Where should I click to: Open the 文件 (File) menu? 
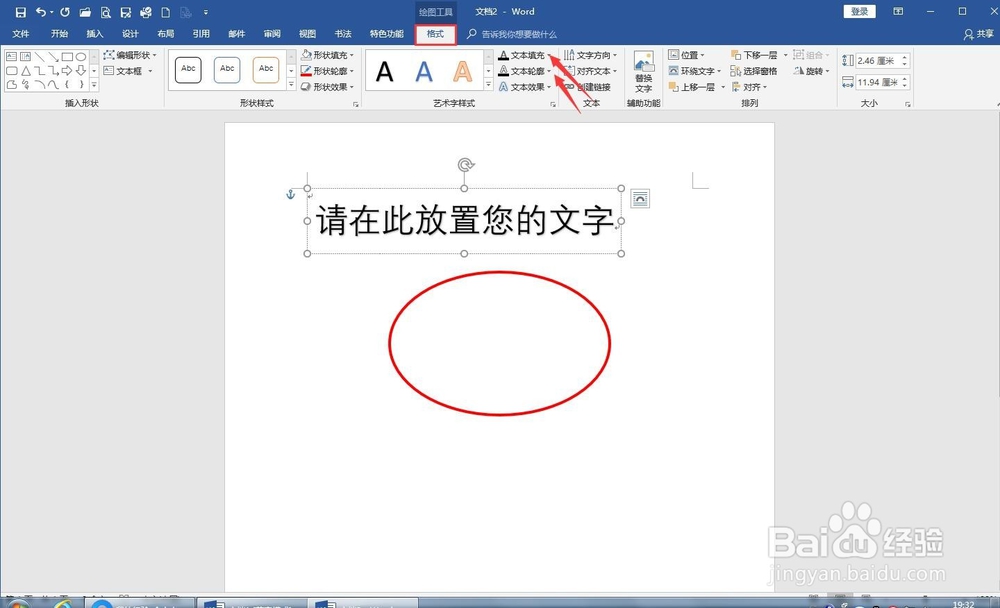point(21,33)
